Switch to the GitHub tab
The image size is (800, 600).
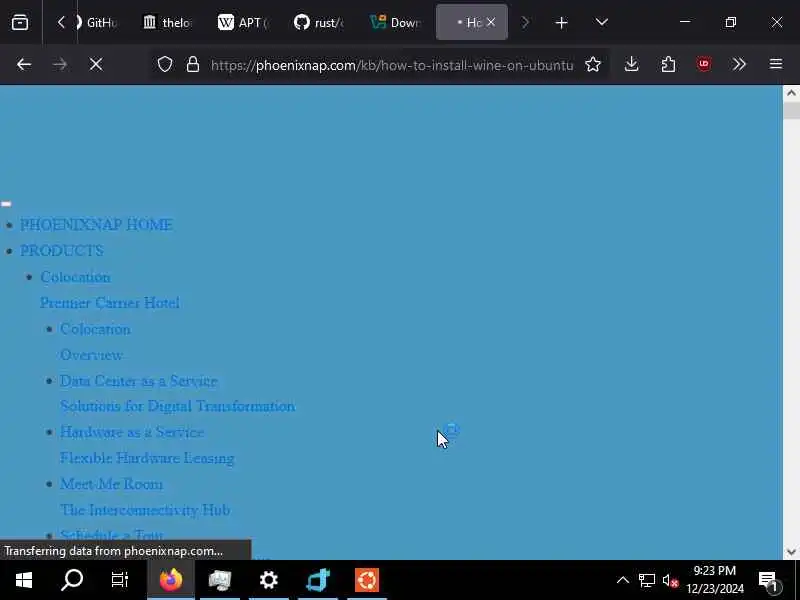pyautogui.click(x=97, y=22)
